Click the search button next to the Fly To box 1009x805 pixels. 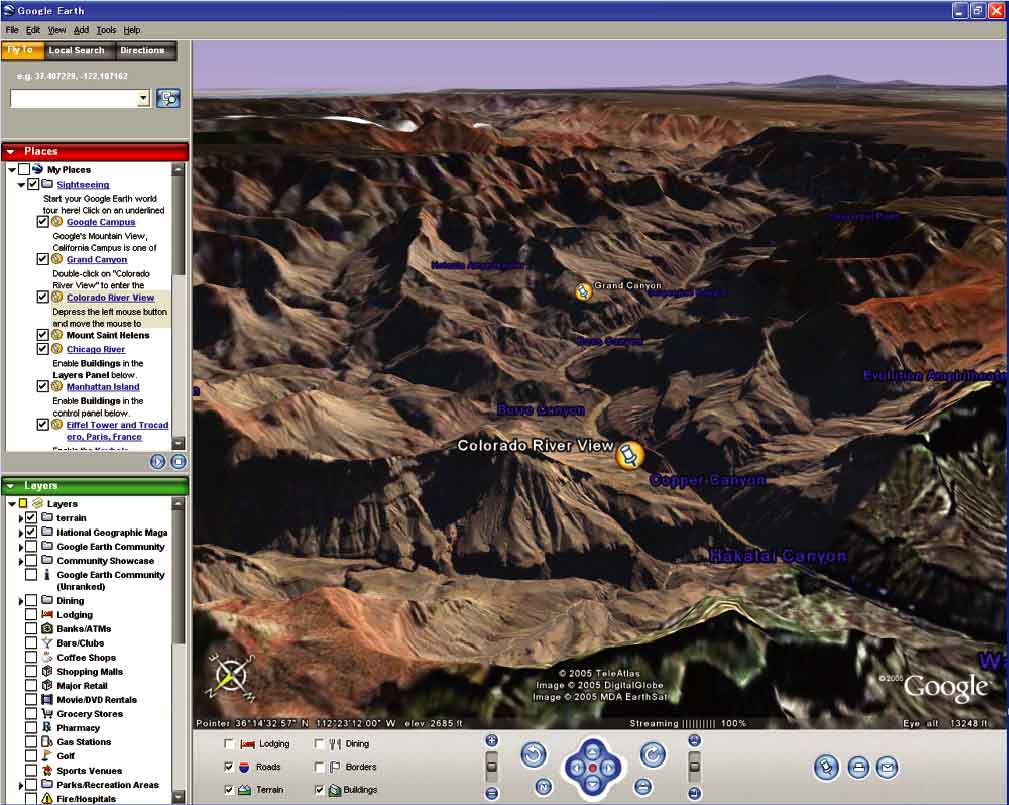[168, 98]
